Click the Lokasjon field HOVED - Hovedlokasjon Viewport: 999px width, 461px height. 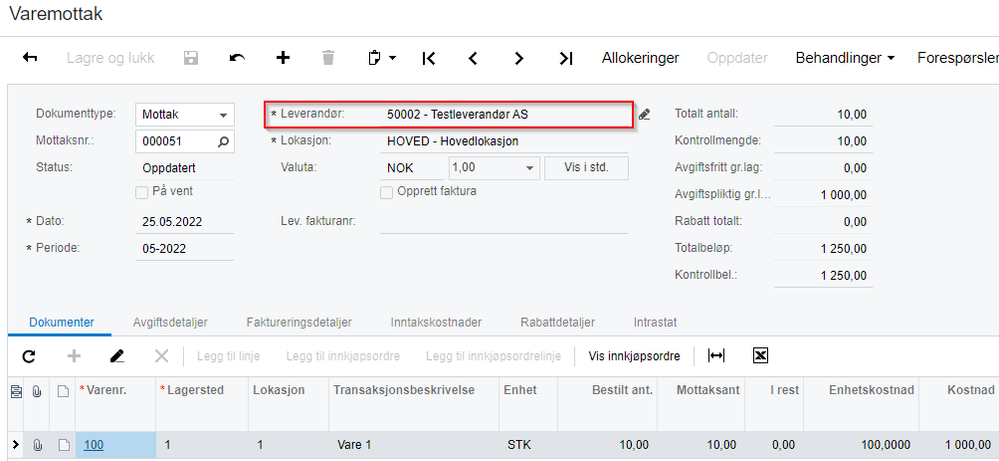pos(504,141)
